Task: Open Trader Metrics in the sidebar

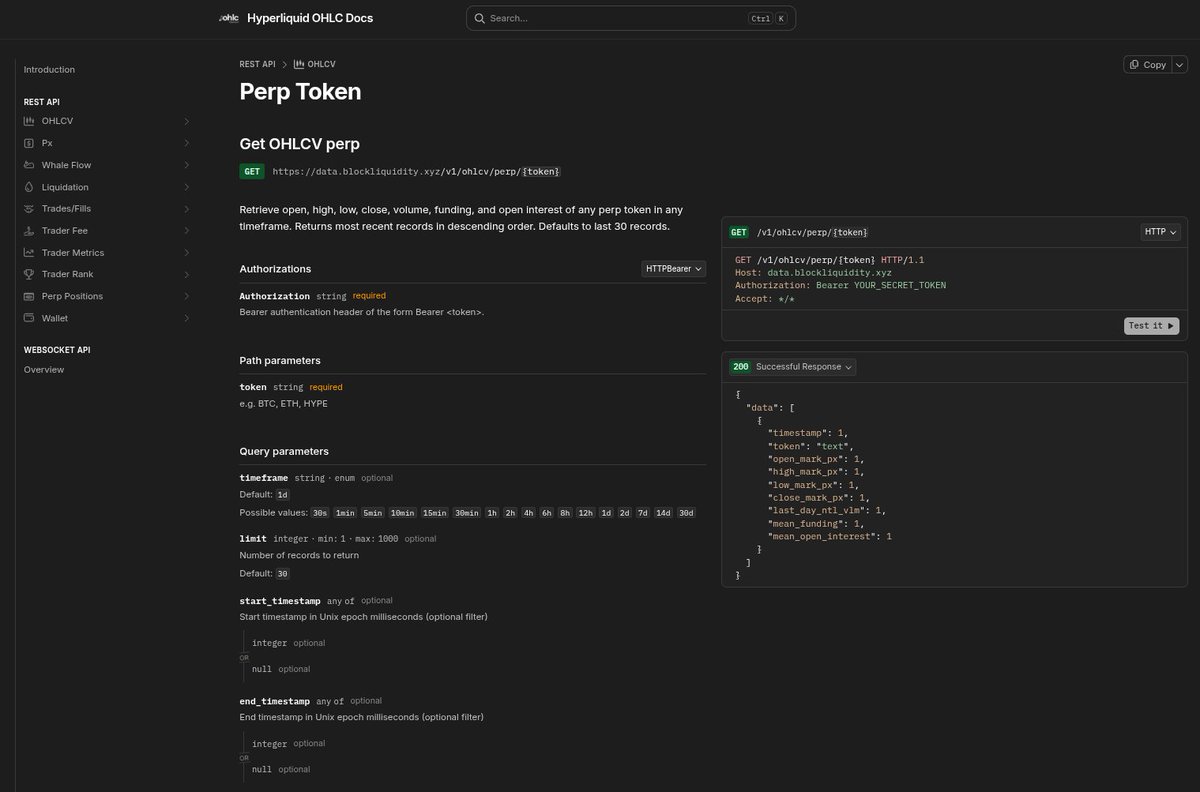Action: pyautogui.click(x=73, y=253)
